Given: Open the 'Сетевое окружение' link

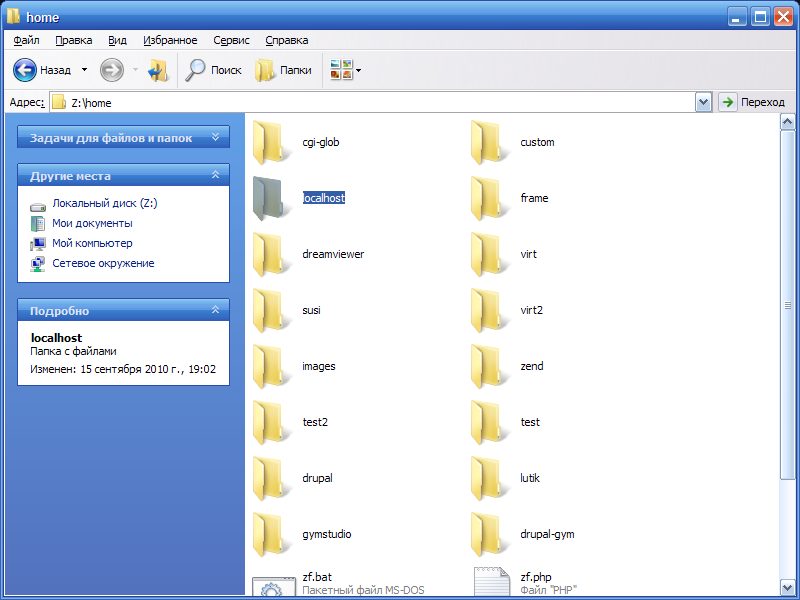Looking at the screenshot, I should (x=103, y=263).
